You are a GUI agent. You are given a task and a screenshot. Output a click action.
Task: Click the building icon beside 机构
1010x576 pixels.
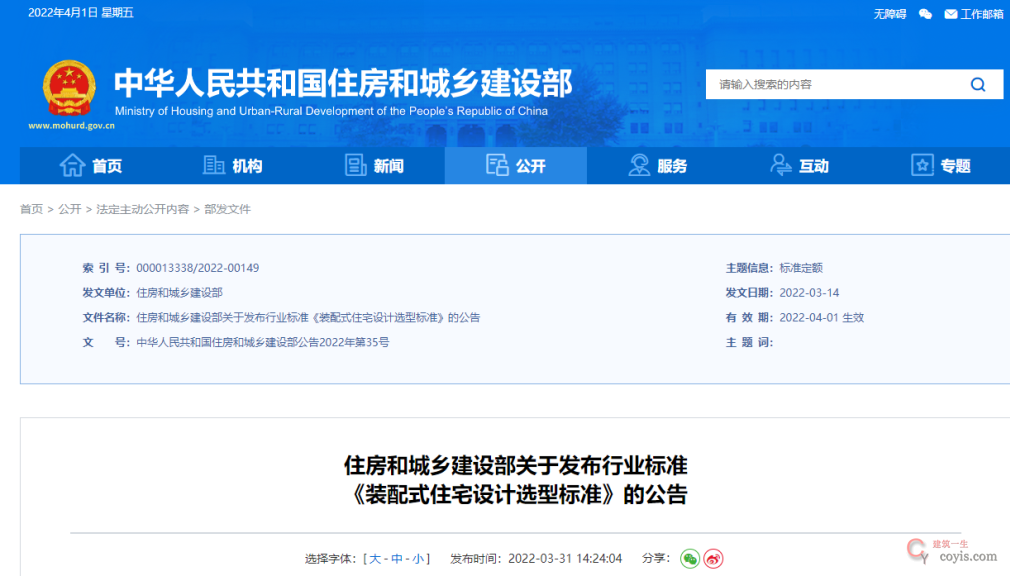point(214,165)
